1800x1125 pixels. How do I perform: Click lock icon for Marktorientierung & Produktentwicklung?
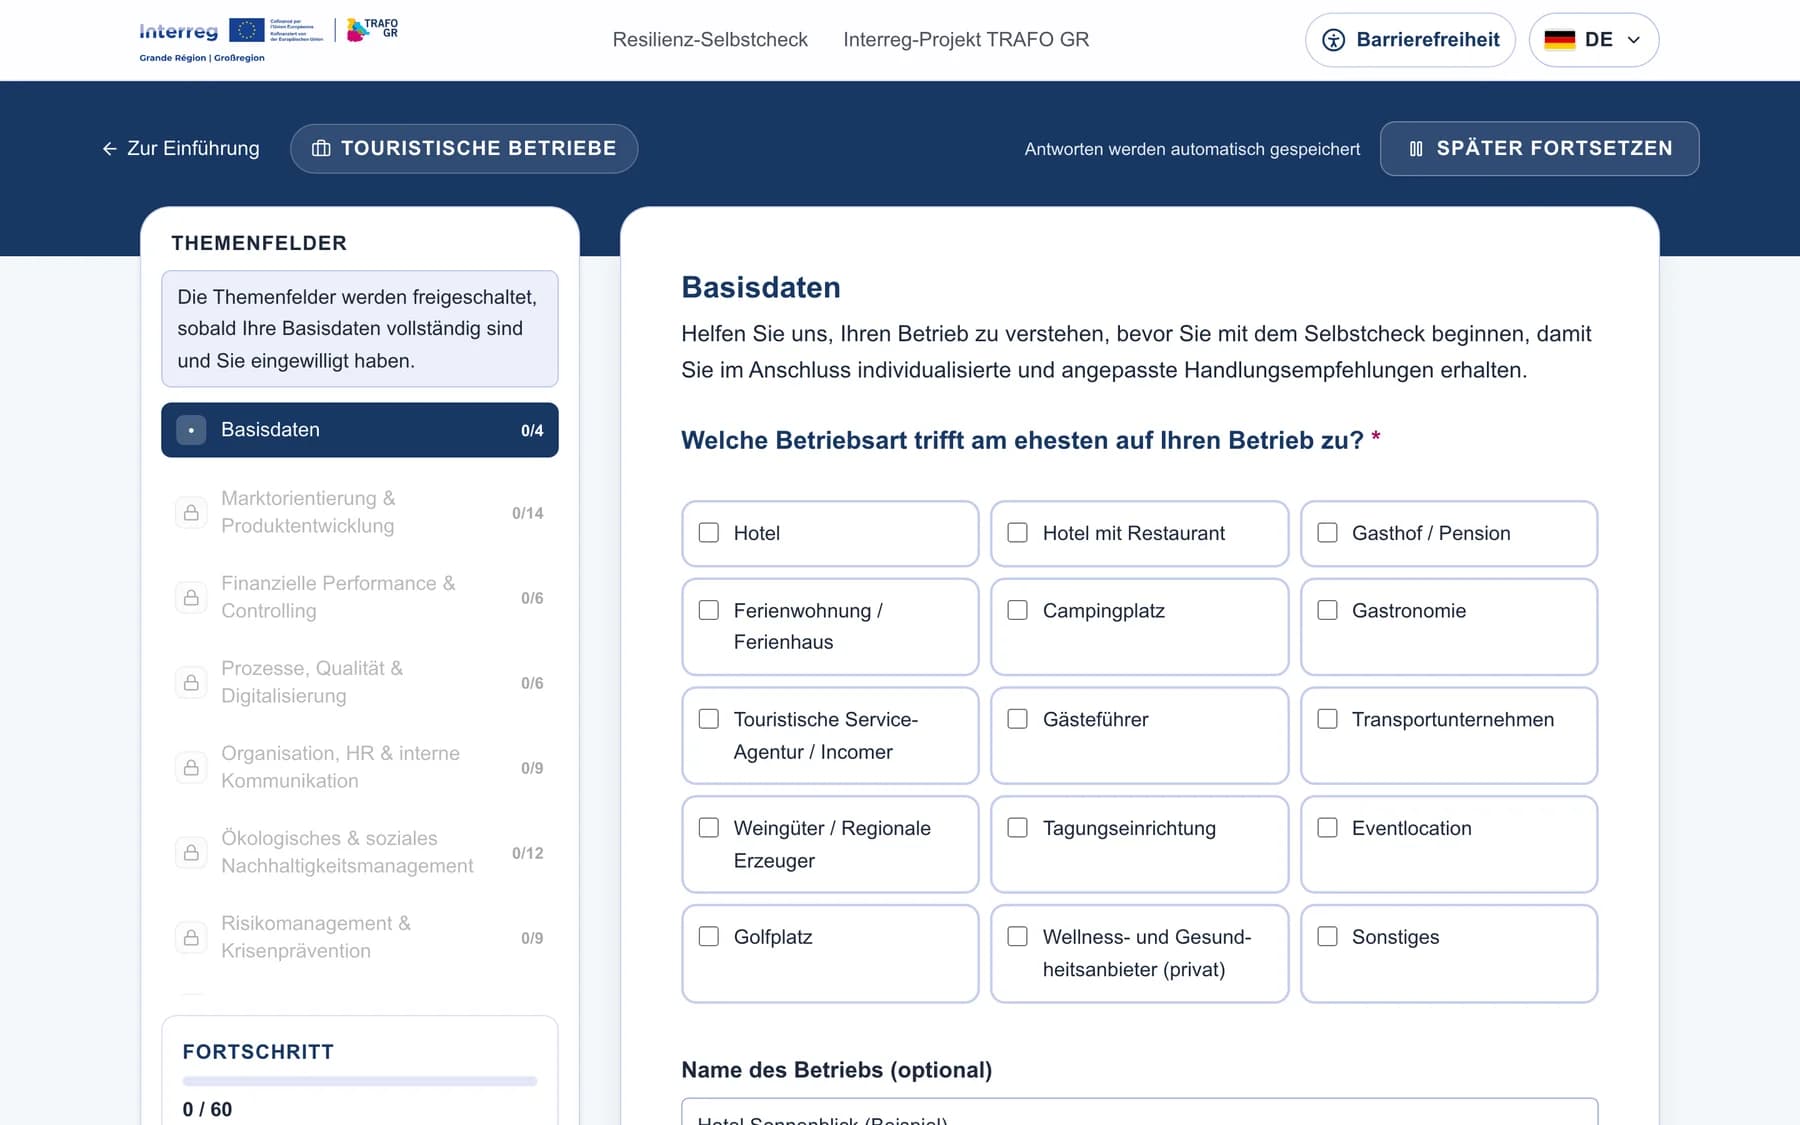tap(191, 513)
